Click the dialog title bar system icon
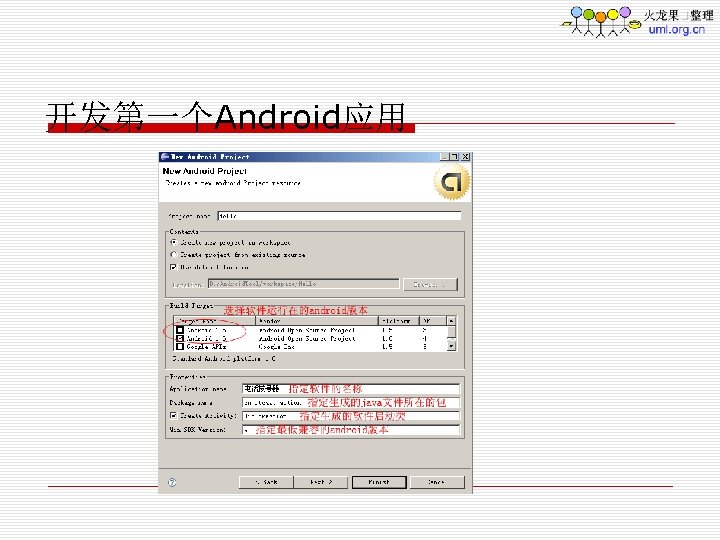720x540 pixels. (164, 157)
